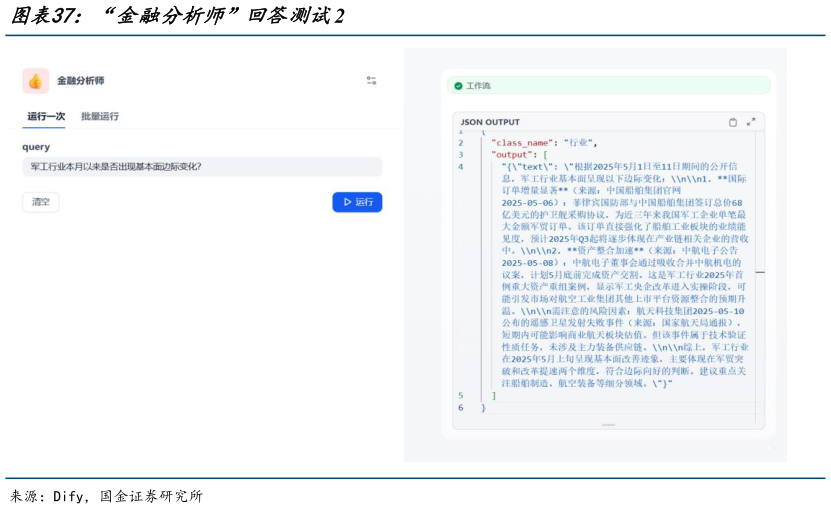Switch to the 运行一次 tab
Screen dimensions: 831x509
pos(46,116)
